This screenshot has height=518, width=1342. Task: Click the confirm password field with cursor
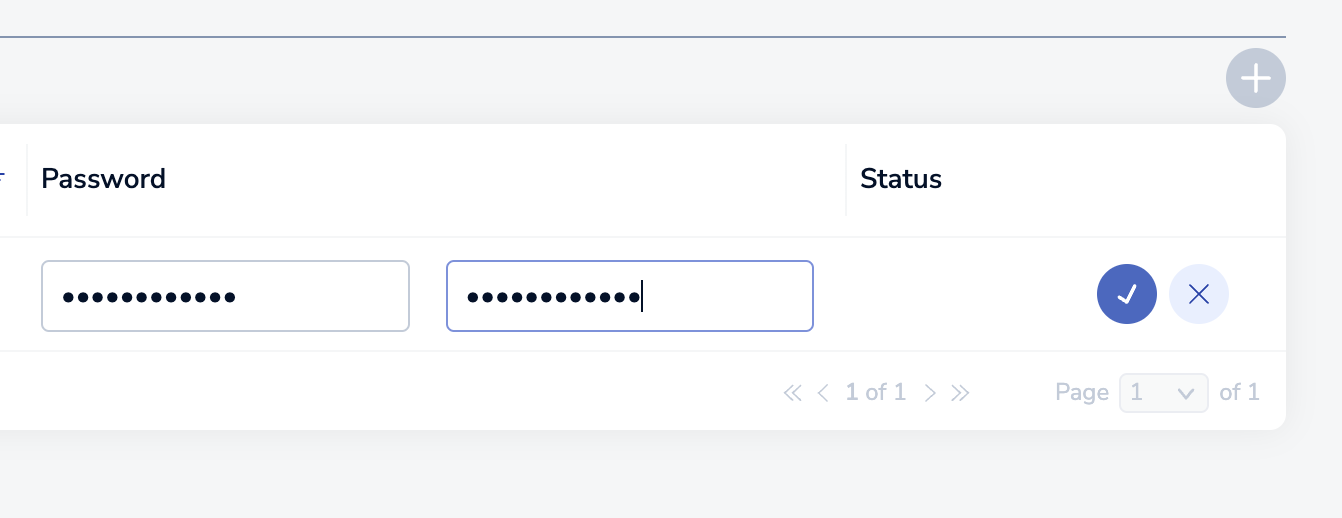coord(629,295)
